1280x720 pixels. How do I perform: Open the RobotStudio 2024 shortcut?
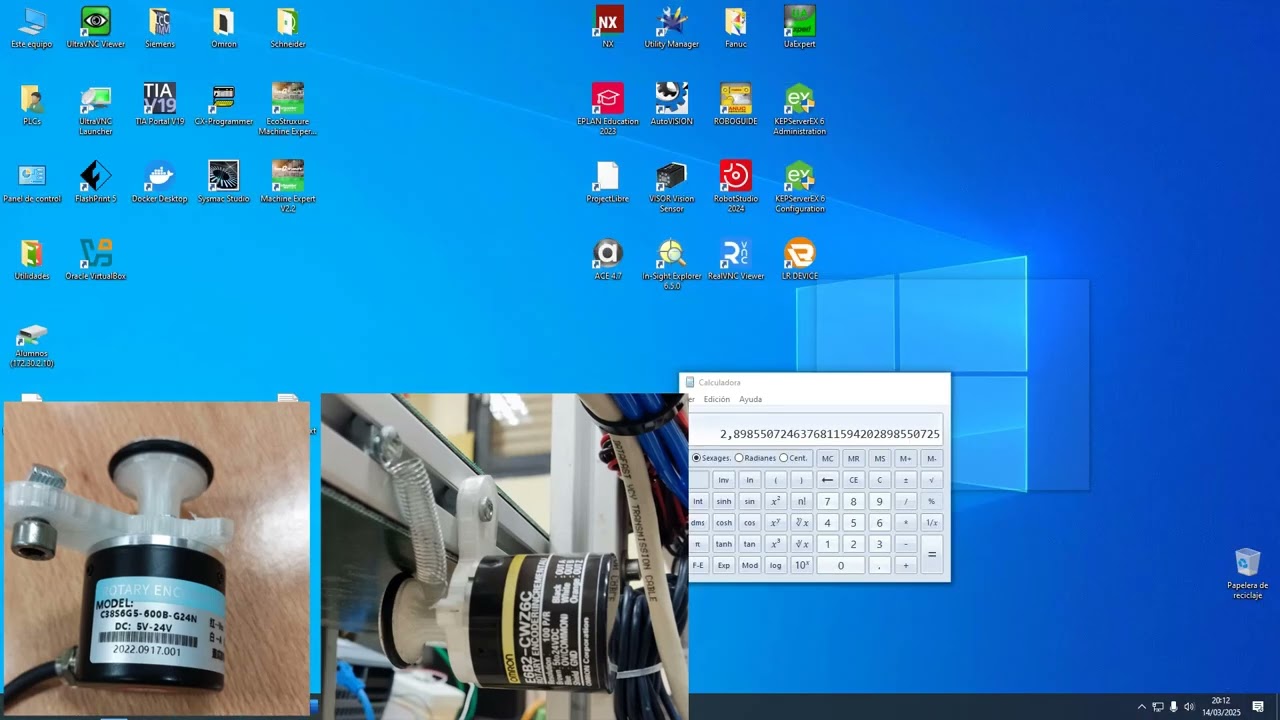click(736, 186)
